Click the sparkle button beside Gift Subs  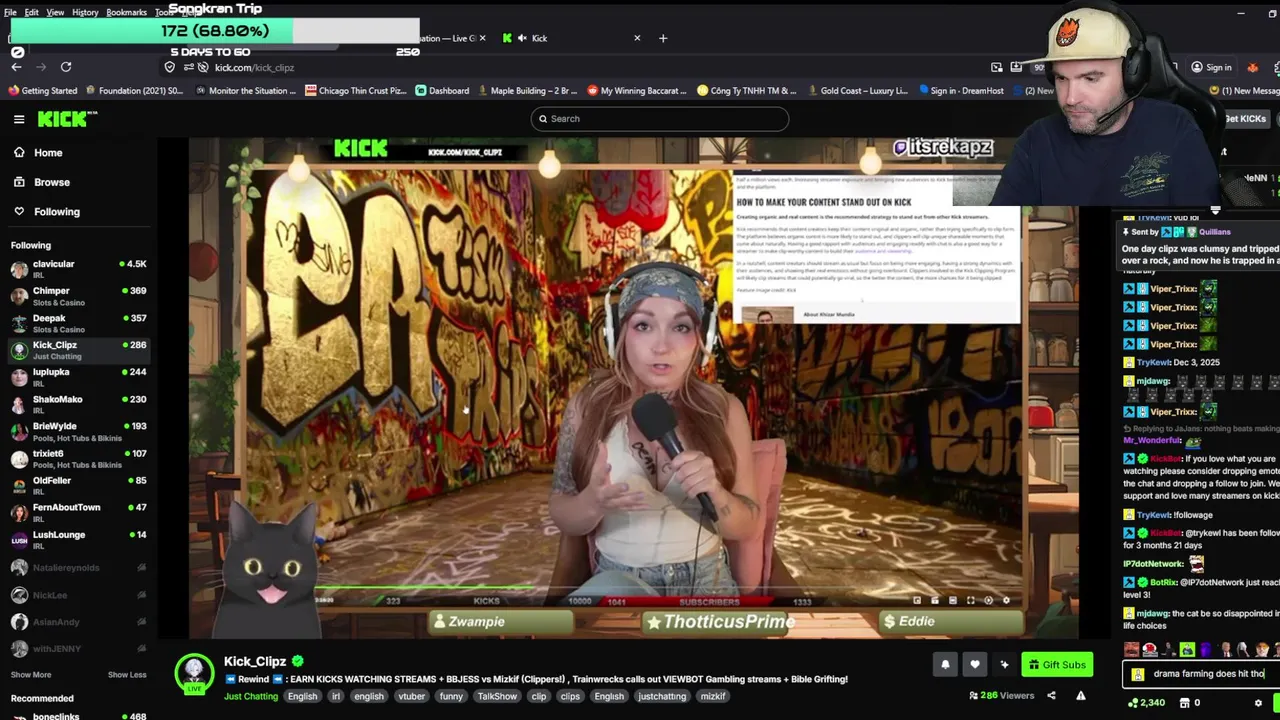tap(1005, 664)
